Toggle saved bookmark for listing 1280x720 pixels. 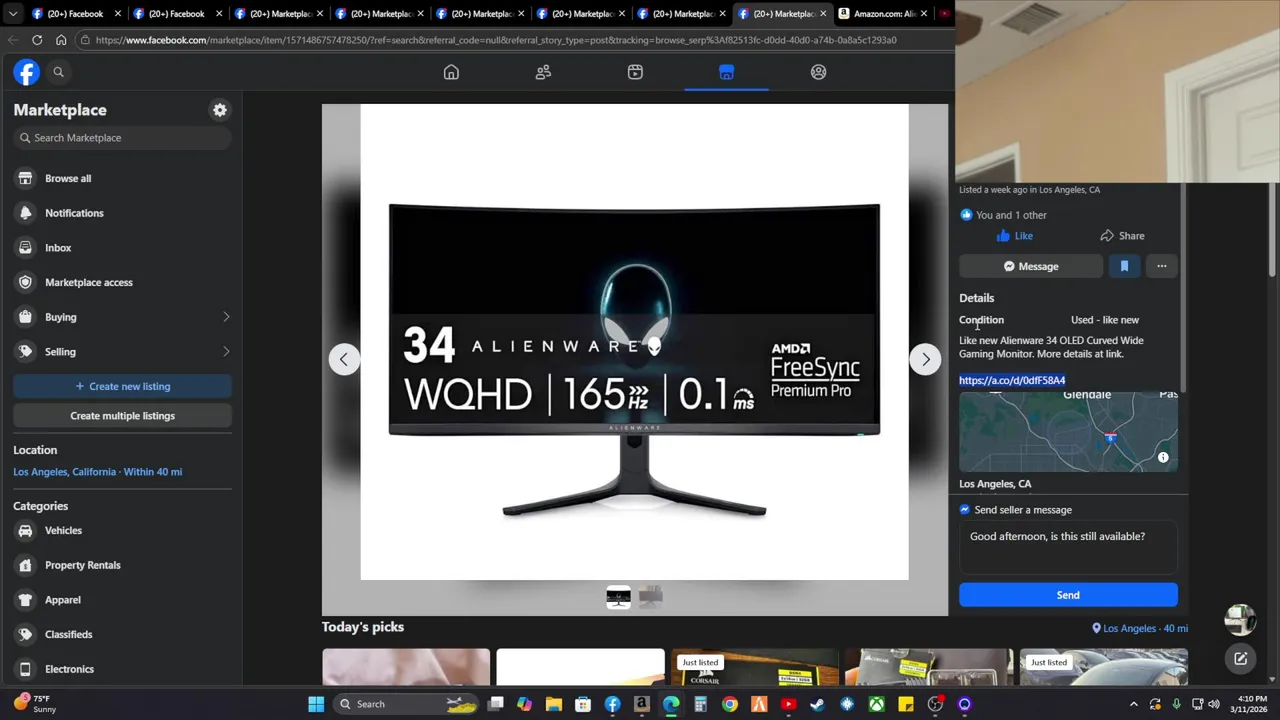(x=1124, y=266)
